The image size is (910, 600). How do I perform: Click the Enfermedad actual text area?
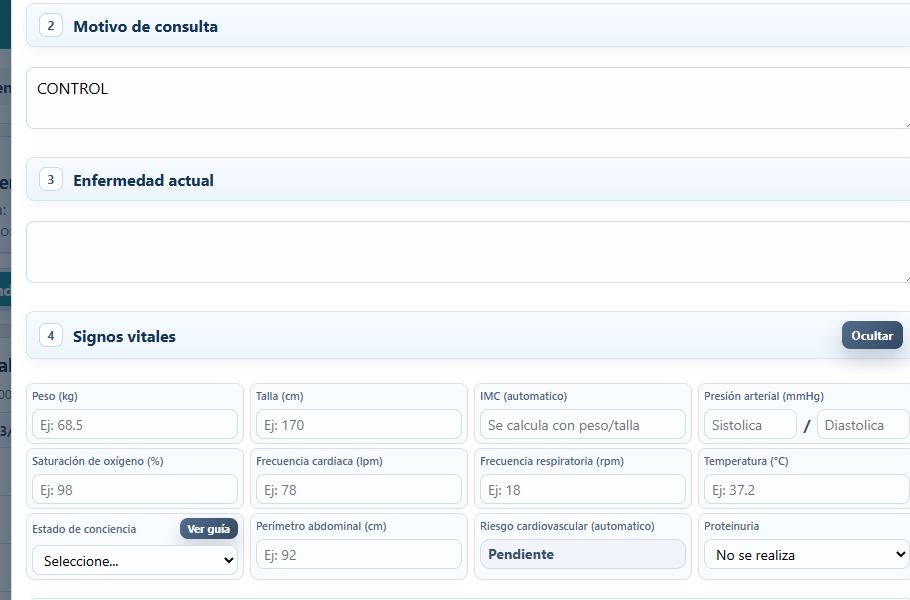(x=468, y=252)
